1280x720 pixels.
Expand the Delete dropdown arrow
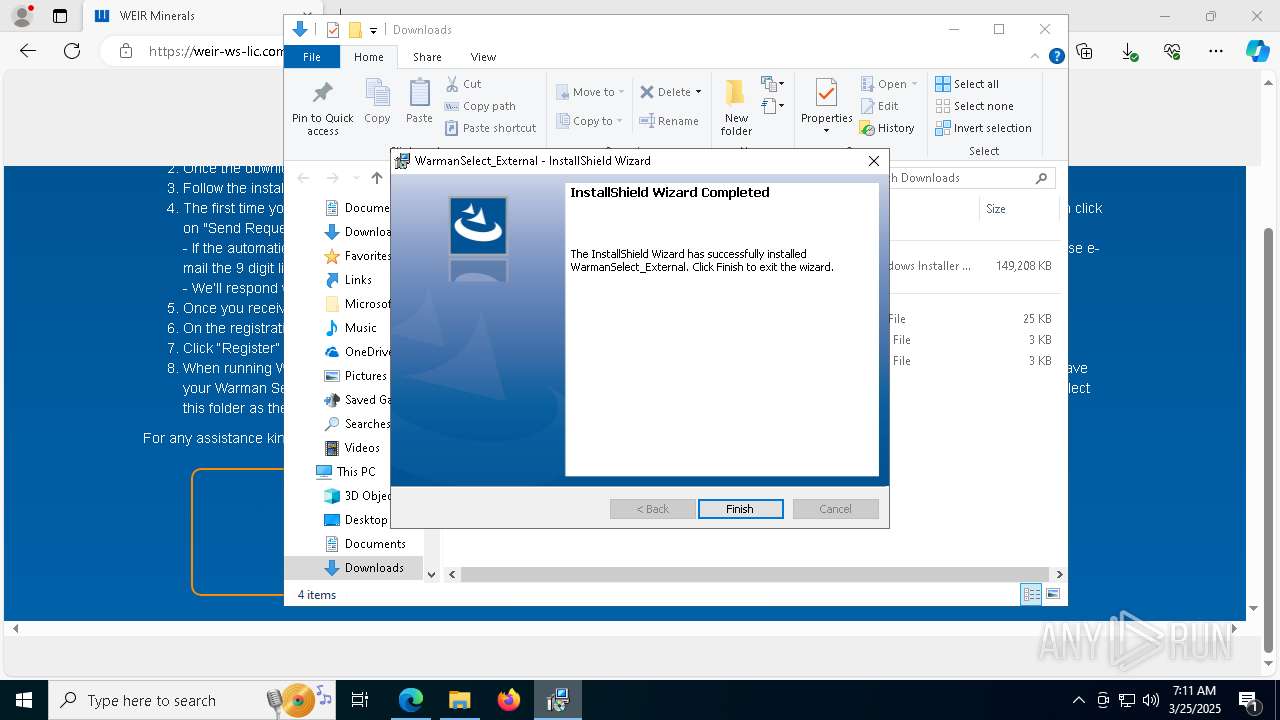coord(698,92)
